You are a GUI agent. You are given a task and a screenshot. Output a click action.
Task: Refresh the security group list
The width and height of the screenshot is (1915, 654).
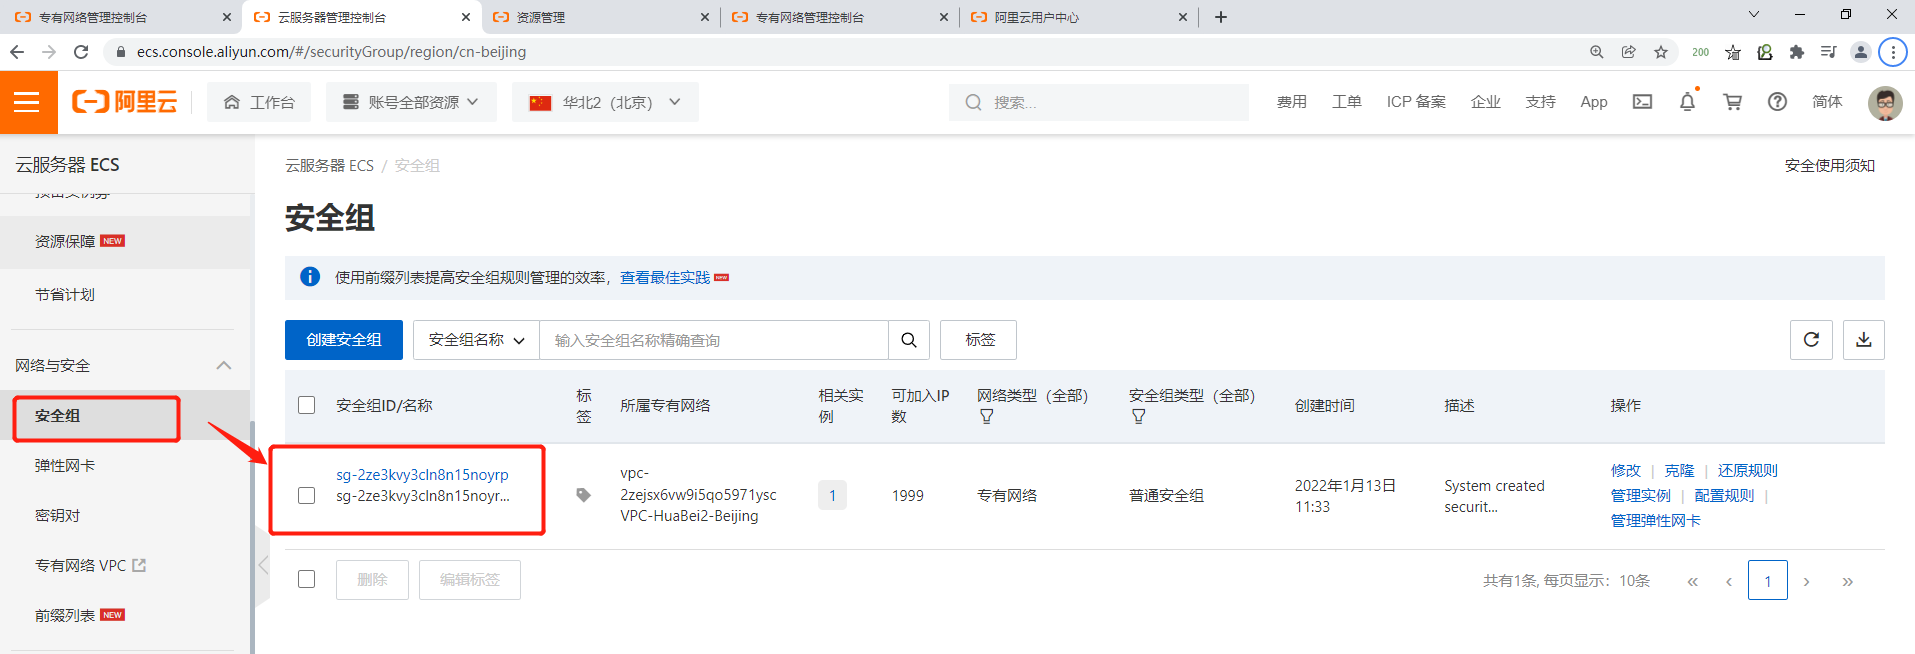[x=1810, y=340]
